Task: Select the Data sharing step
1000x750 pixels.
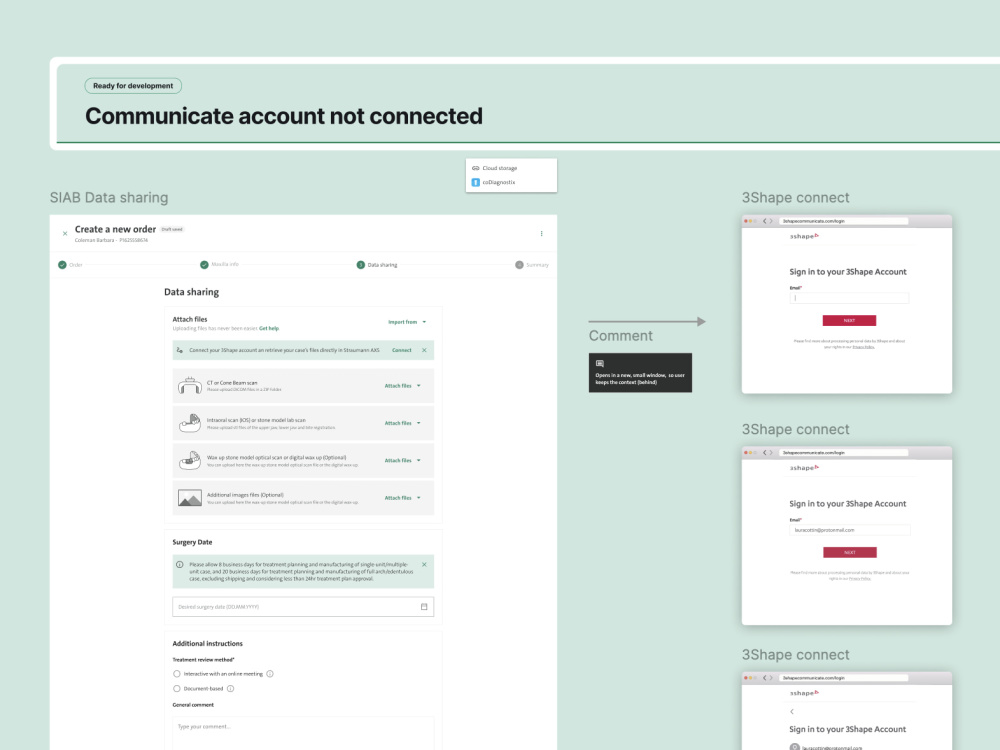Action: pyautogui.click(x=377, y=265)
